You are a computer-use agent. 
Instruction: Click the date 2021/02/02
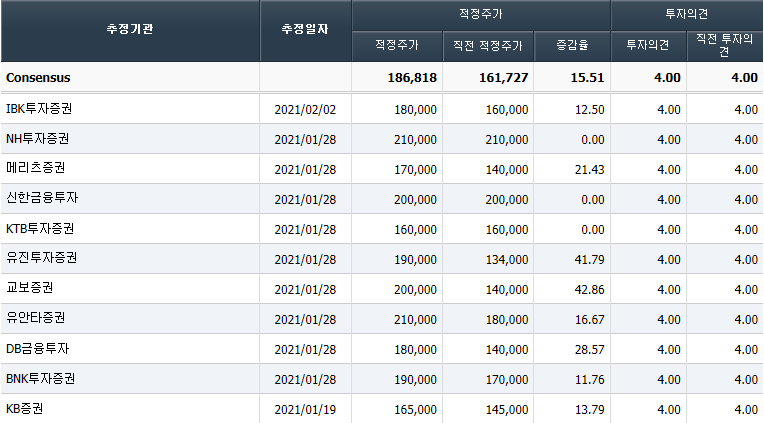[305, 110]
